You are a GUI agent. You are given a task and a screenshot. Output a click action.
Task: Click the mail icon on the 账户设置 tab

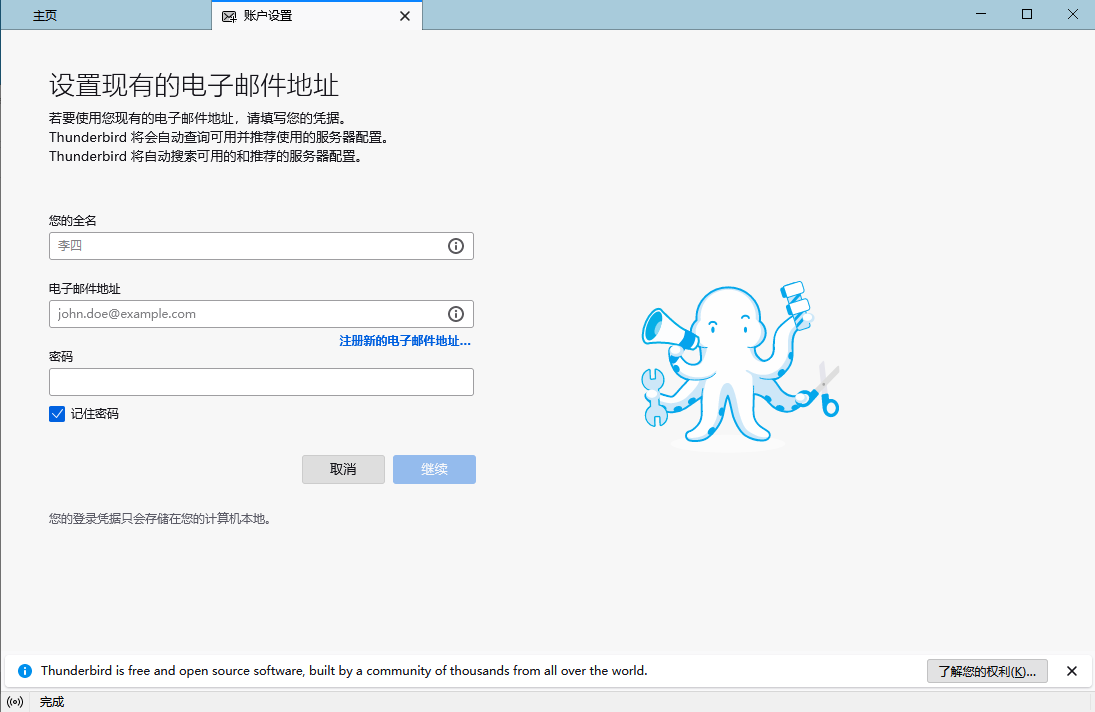click(229, 16)
